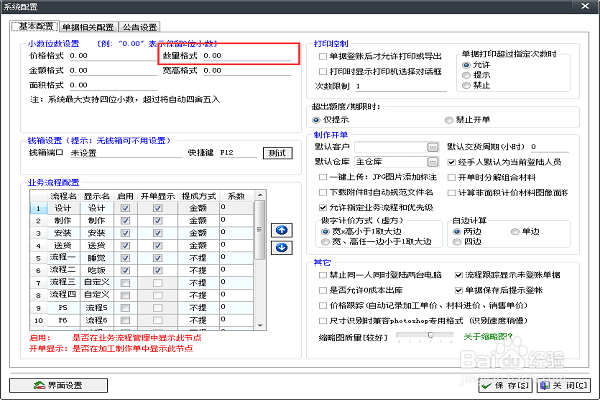
Task: Toggle 经手人默认为当前登陆人员 checkbox
Action: pyautogui.click(x=452, y=162)
